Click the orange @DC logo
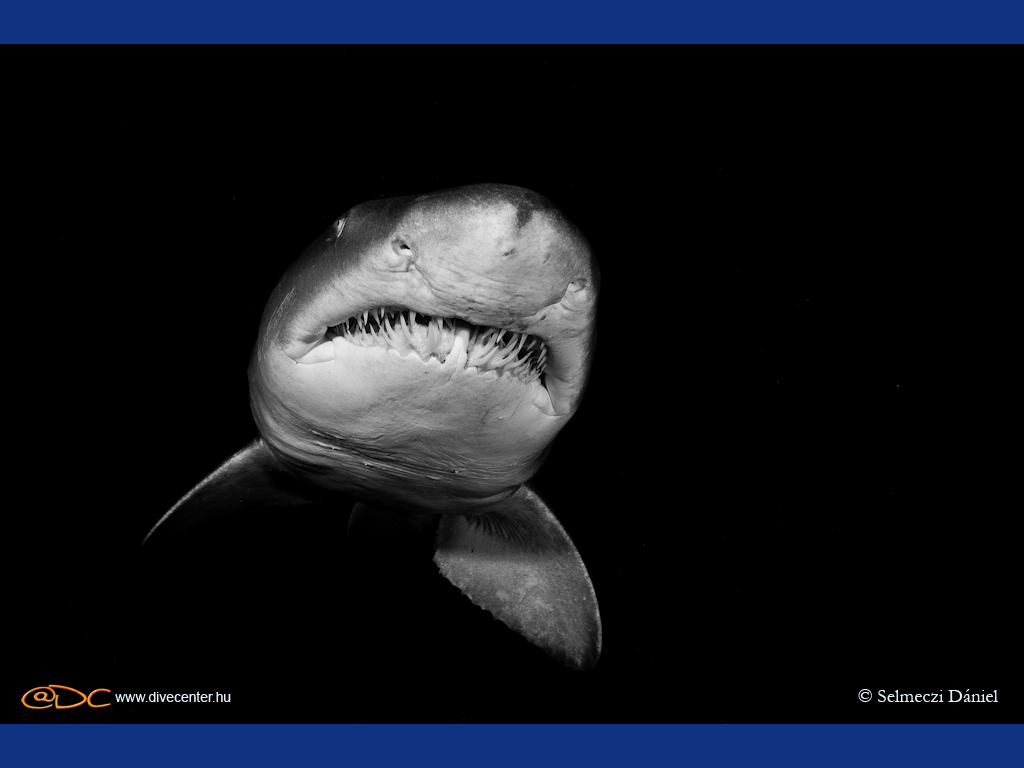 (66, 697)
